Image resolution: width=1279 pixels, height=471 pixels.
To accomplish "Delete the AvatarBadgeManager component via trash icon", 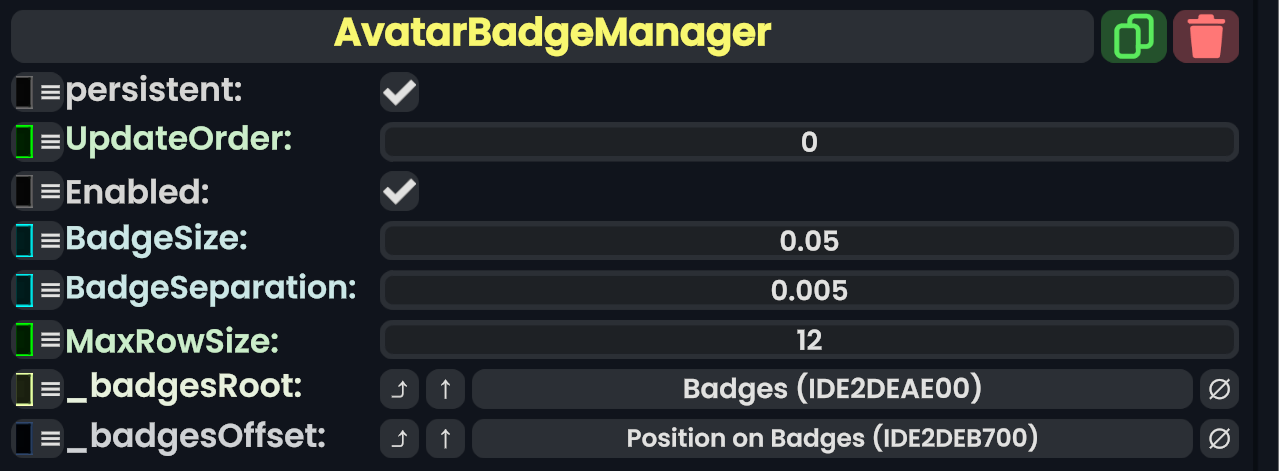I will 1205,37.
